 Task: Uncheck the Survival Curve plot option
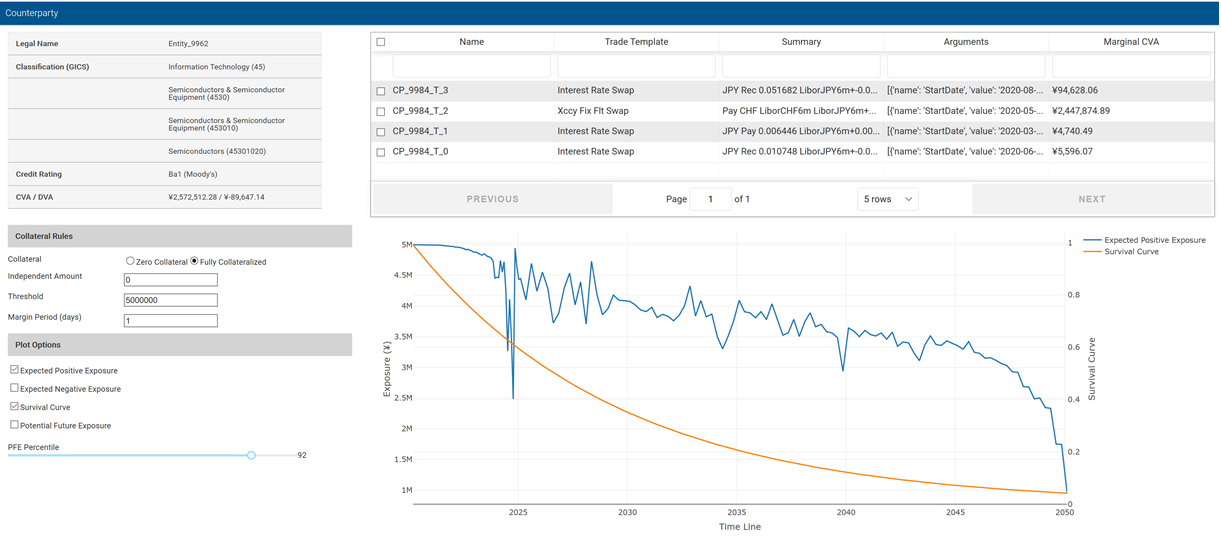(14, 407)
